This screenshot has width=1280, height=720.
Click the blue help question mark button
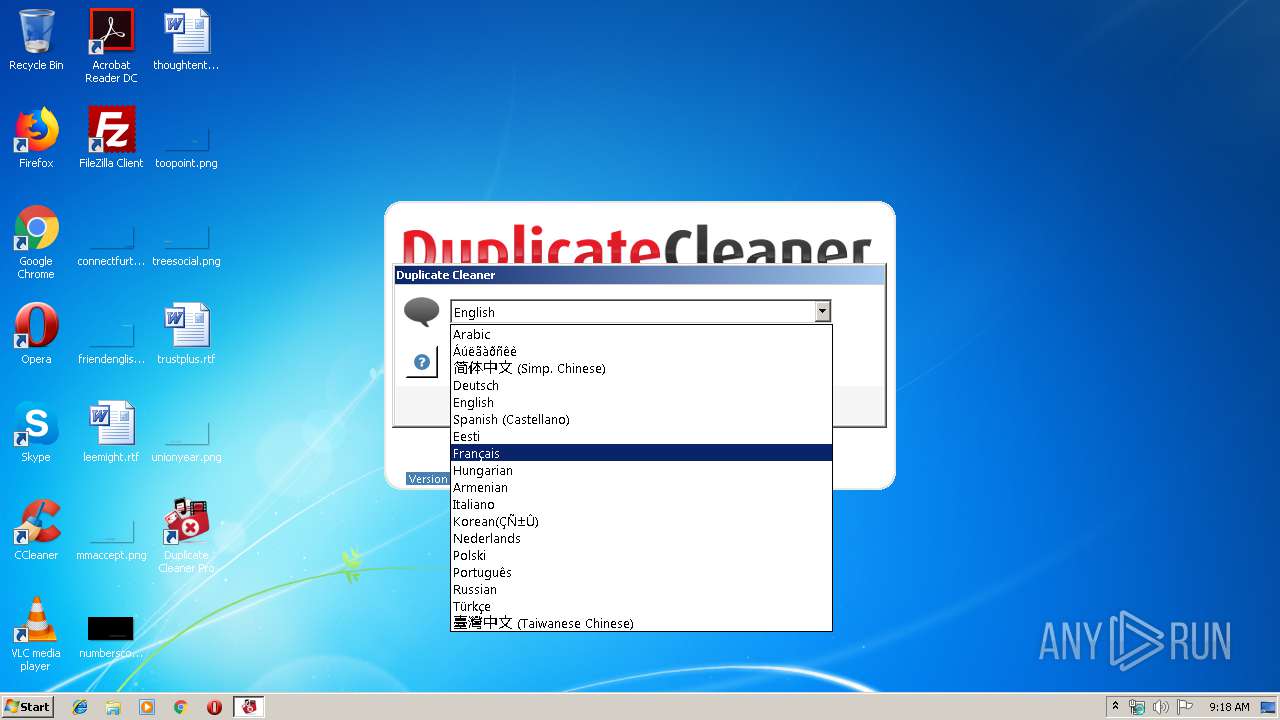(422, 361)
